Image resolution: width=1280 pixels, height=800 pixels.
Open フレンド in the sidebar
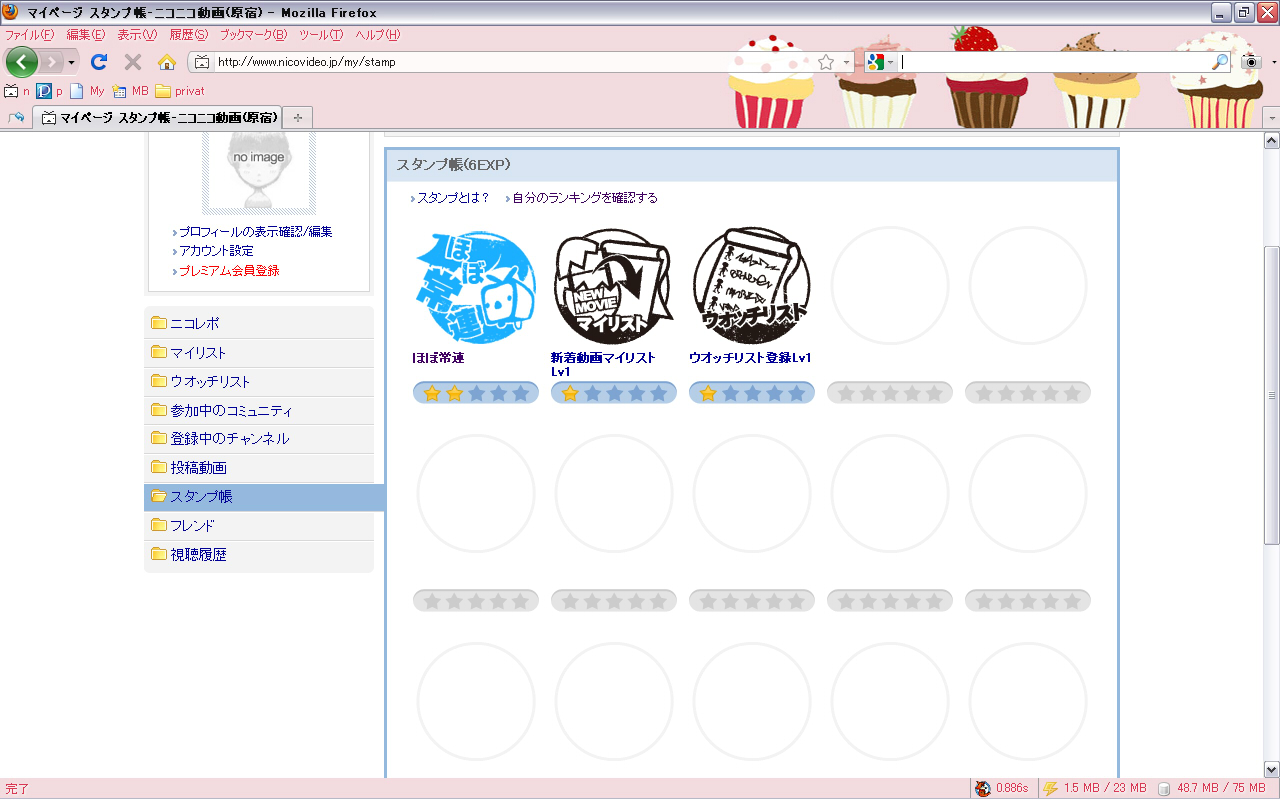tap(259, 526)
